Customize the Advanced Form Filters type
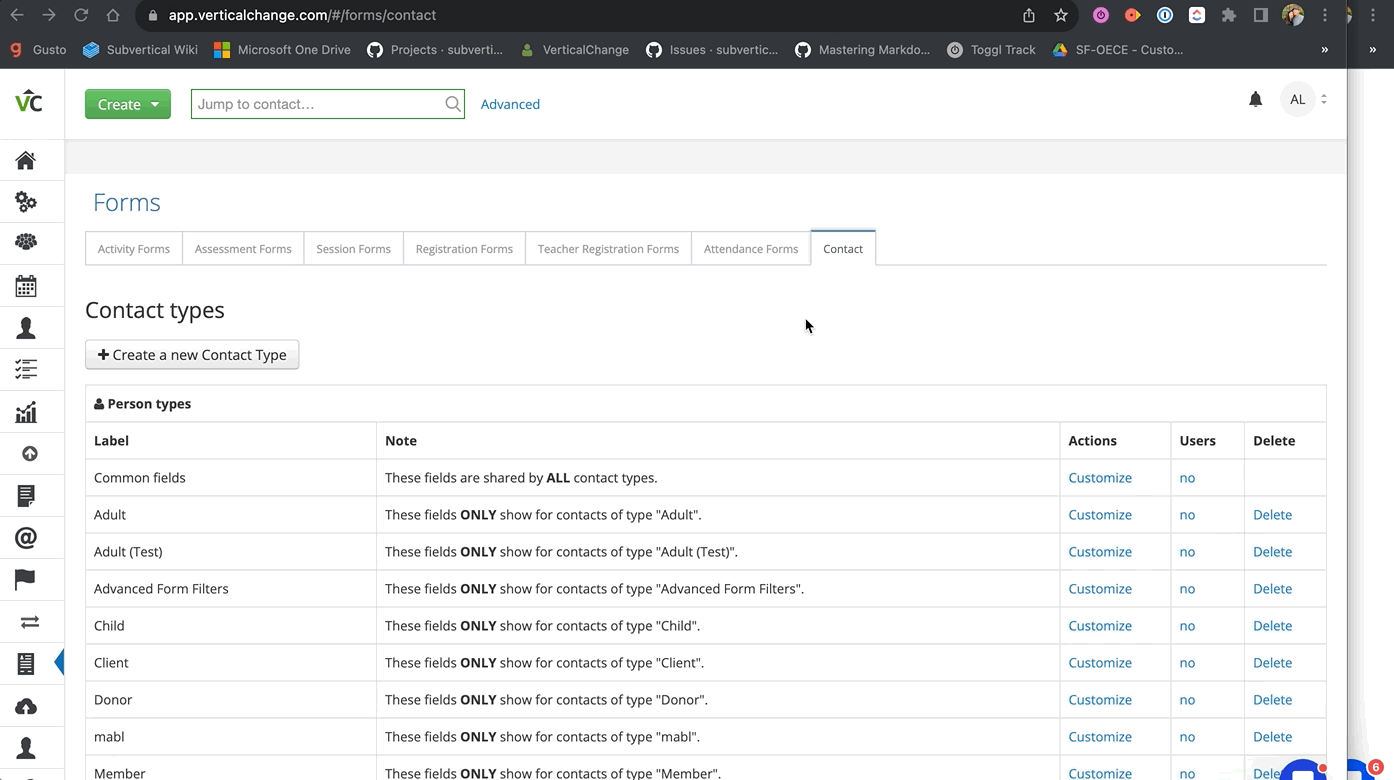The height and width of the screenshot is (780, 1394). click(x=1100, y=589)
